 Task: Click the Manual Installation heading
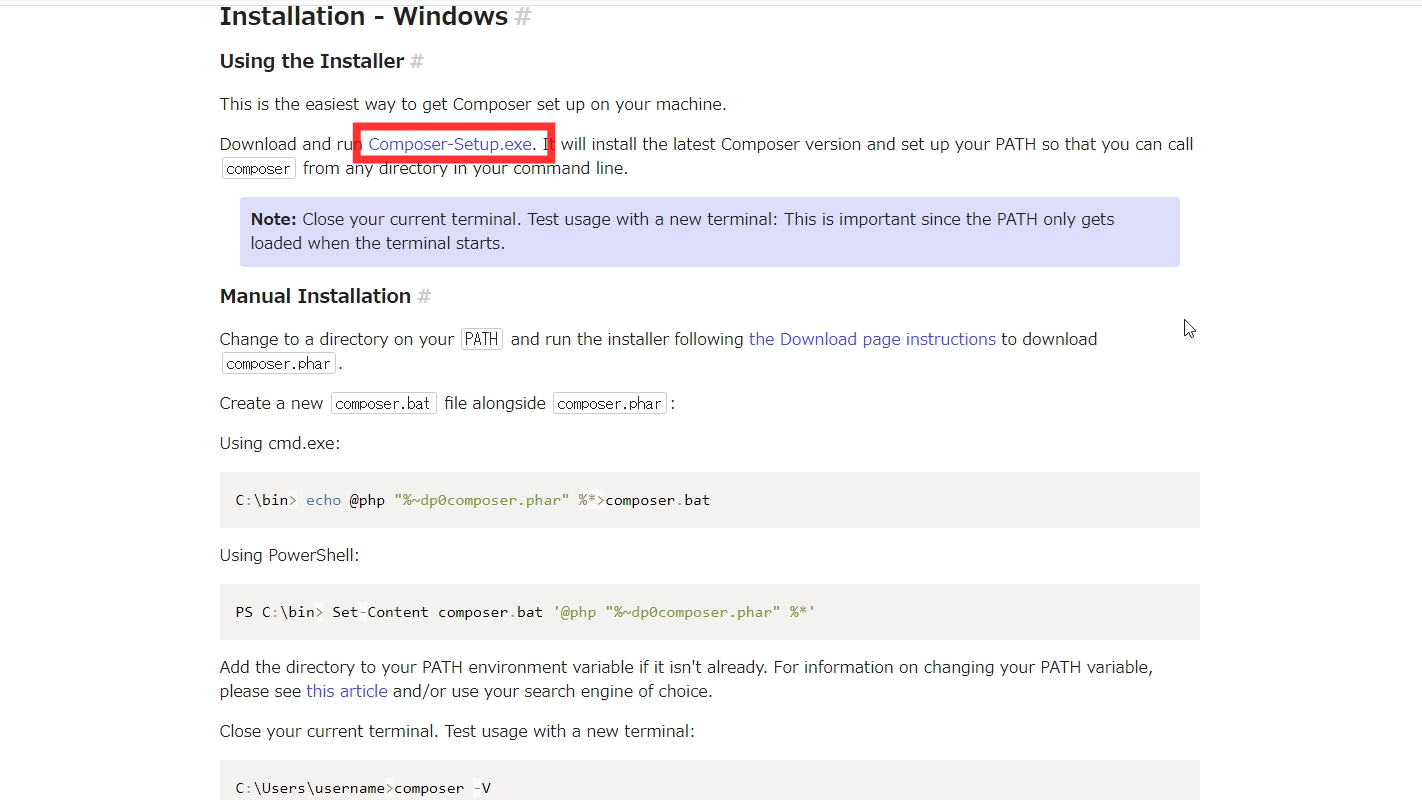315,296
